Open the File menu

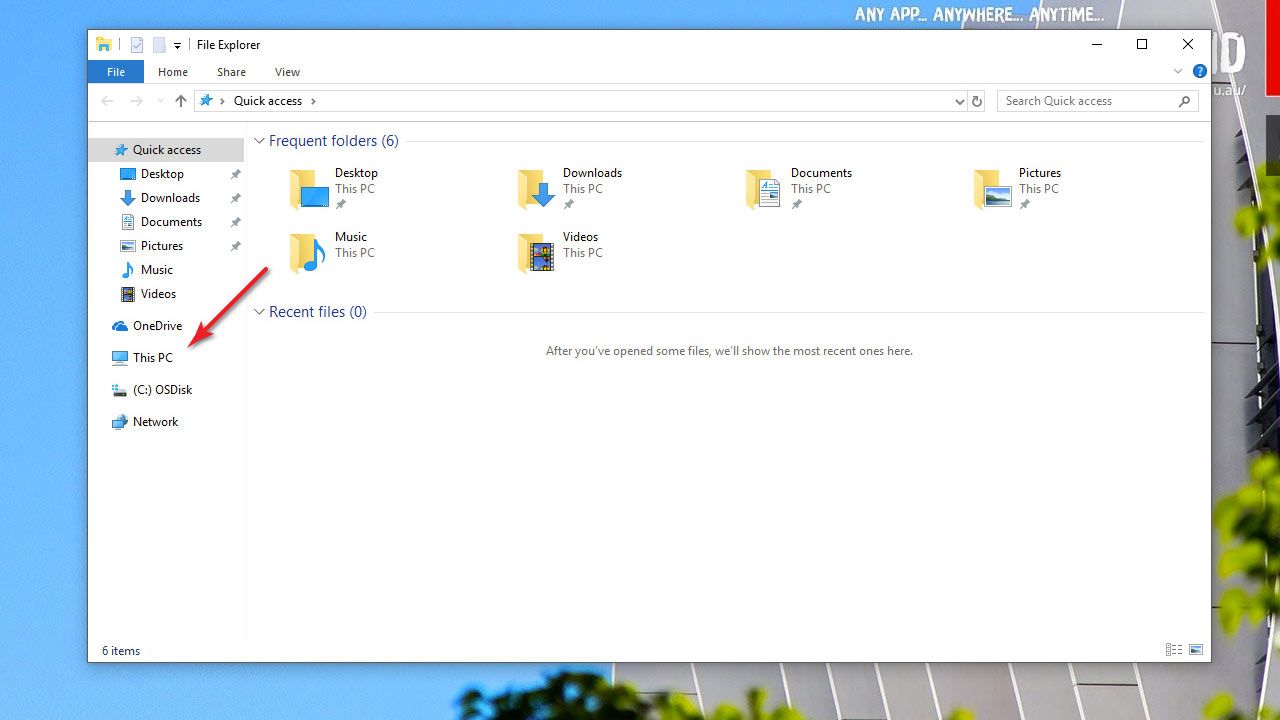[116, 72]
